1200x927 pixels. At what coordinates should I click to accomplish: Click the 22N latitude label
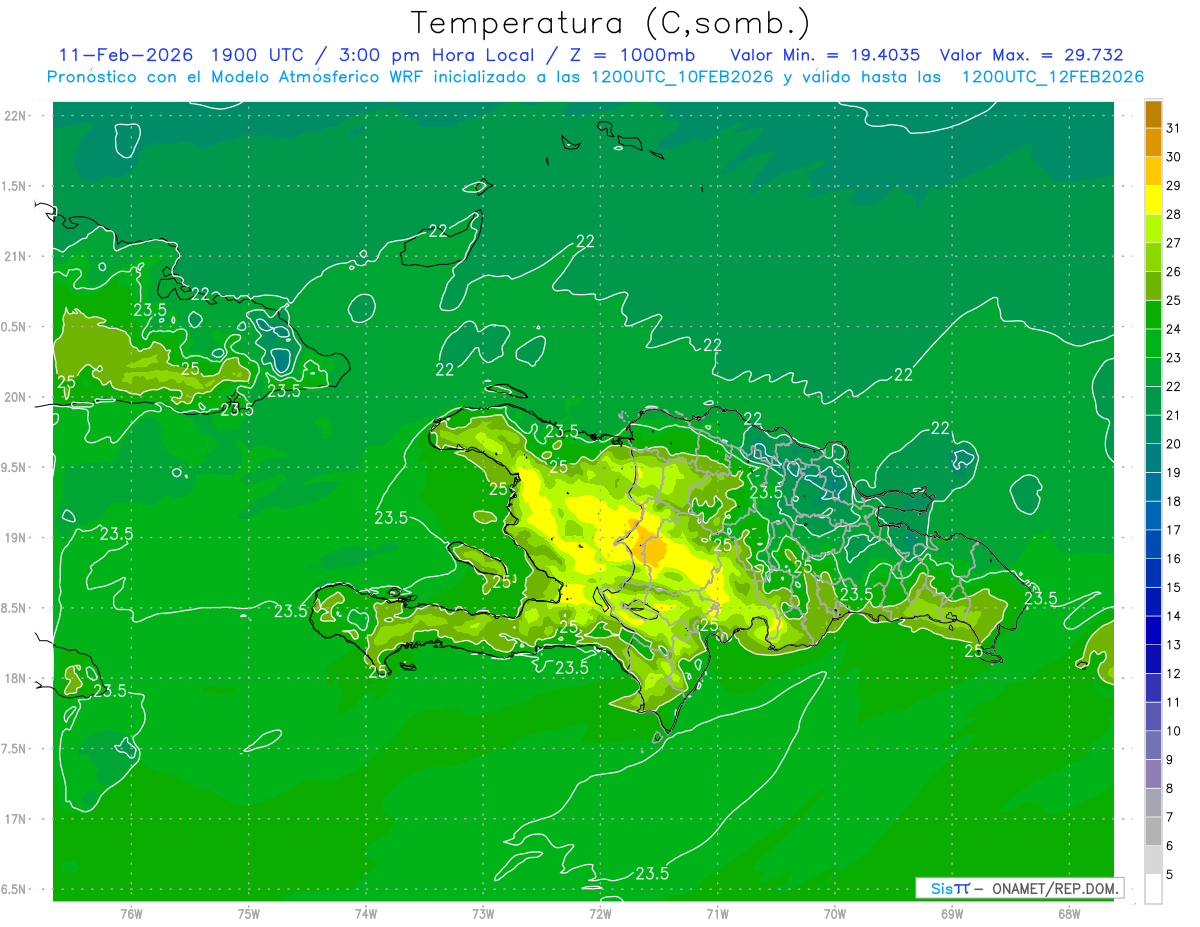click(x=17, y=116)
